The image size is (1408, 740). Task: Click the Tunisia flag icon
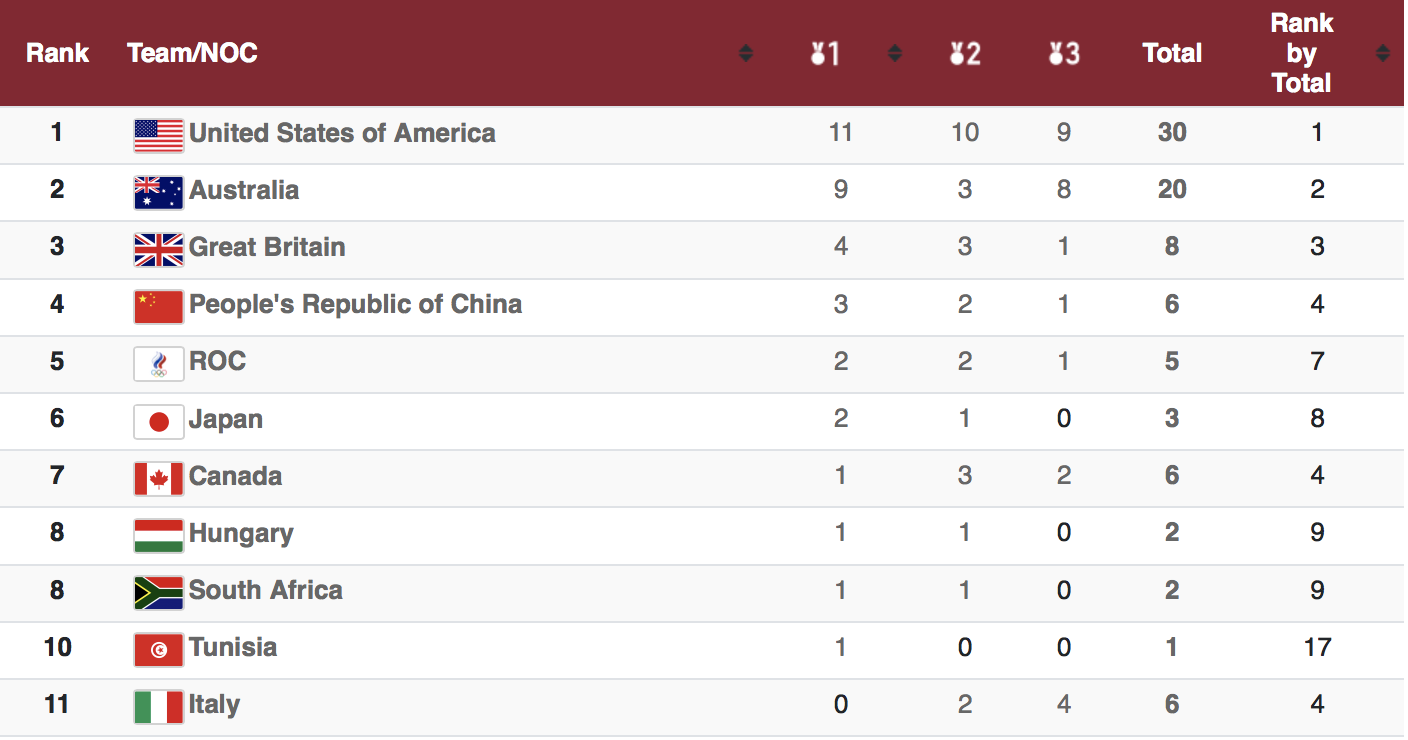pyautogui.click(x=159, y=649)
